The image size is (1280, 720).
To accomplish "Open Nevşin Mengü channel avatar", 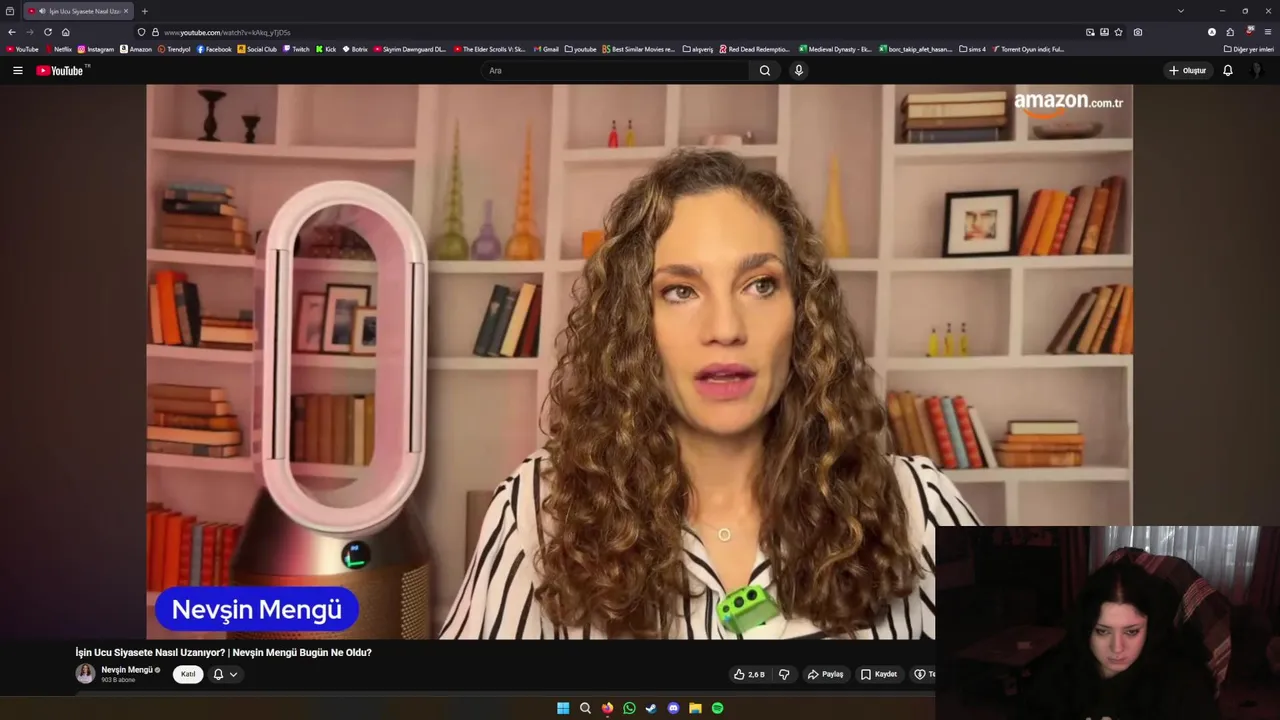I will (86, 673).
